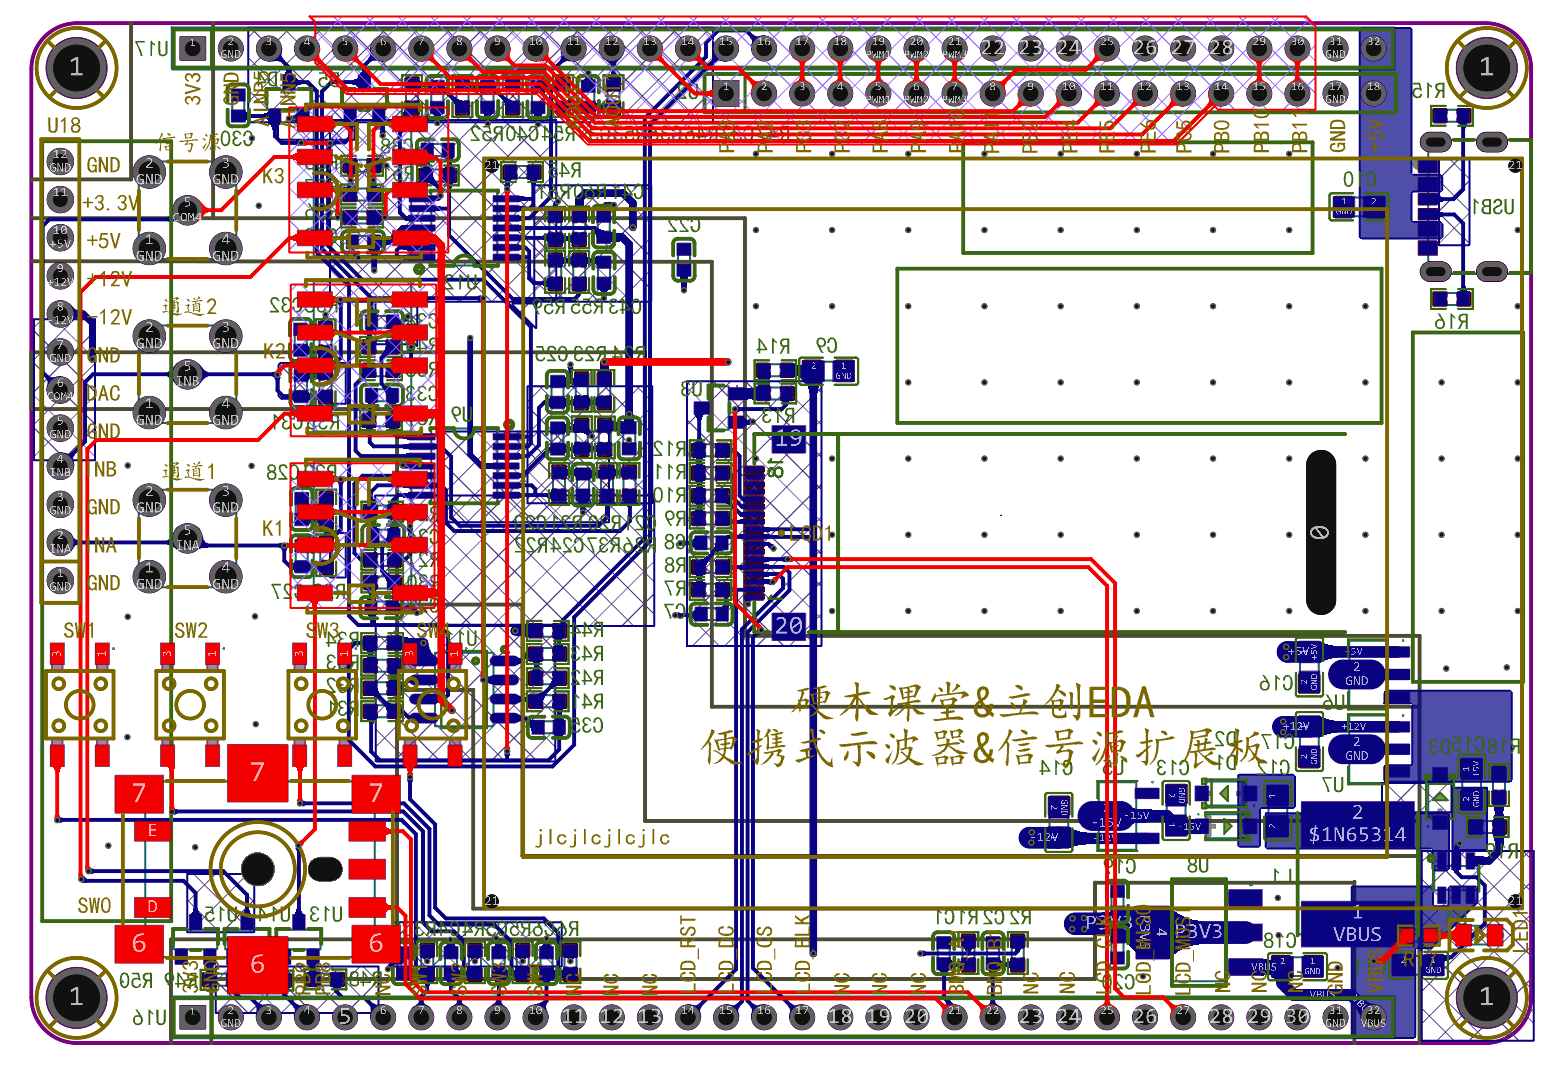Click U18 pin 11 pad
This screenshot has width=1557, height=1066.
[x=60, y=199]
